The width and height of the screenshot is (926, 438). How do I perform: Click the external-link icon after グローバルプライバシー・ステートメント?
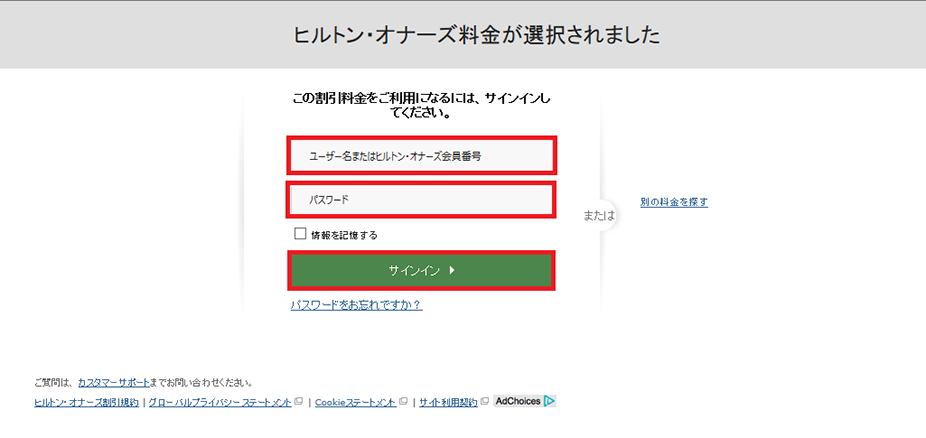coord(298,401)
